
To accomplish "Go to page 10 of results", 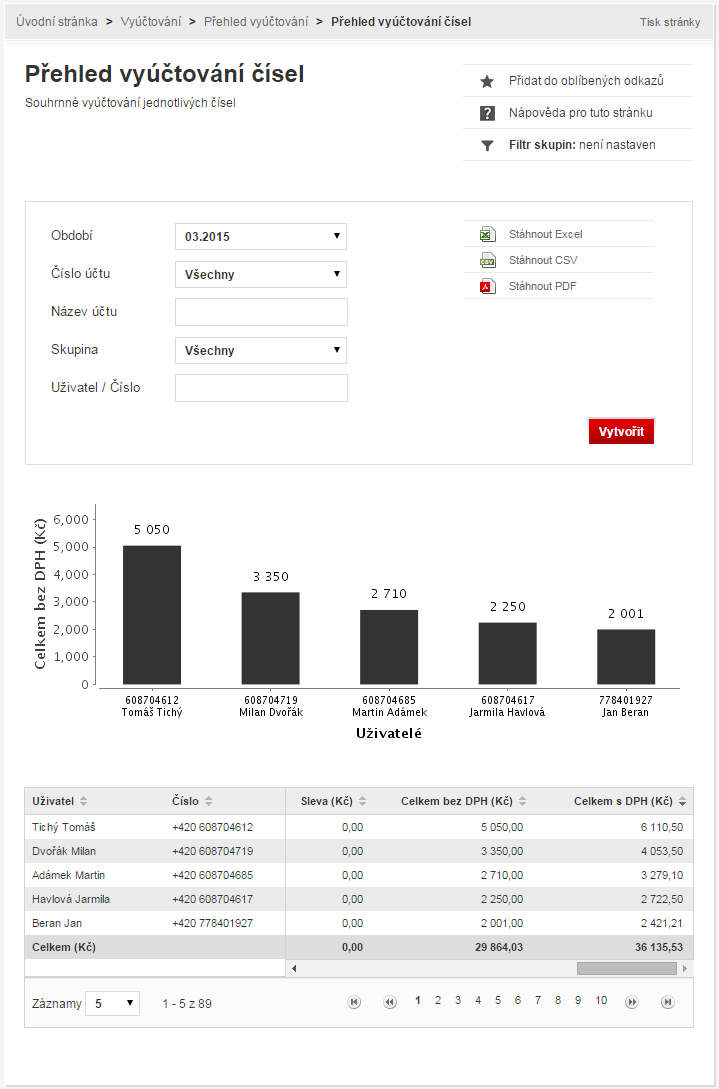I will tap(601, 1000).
